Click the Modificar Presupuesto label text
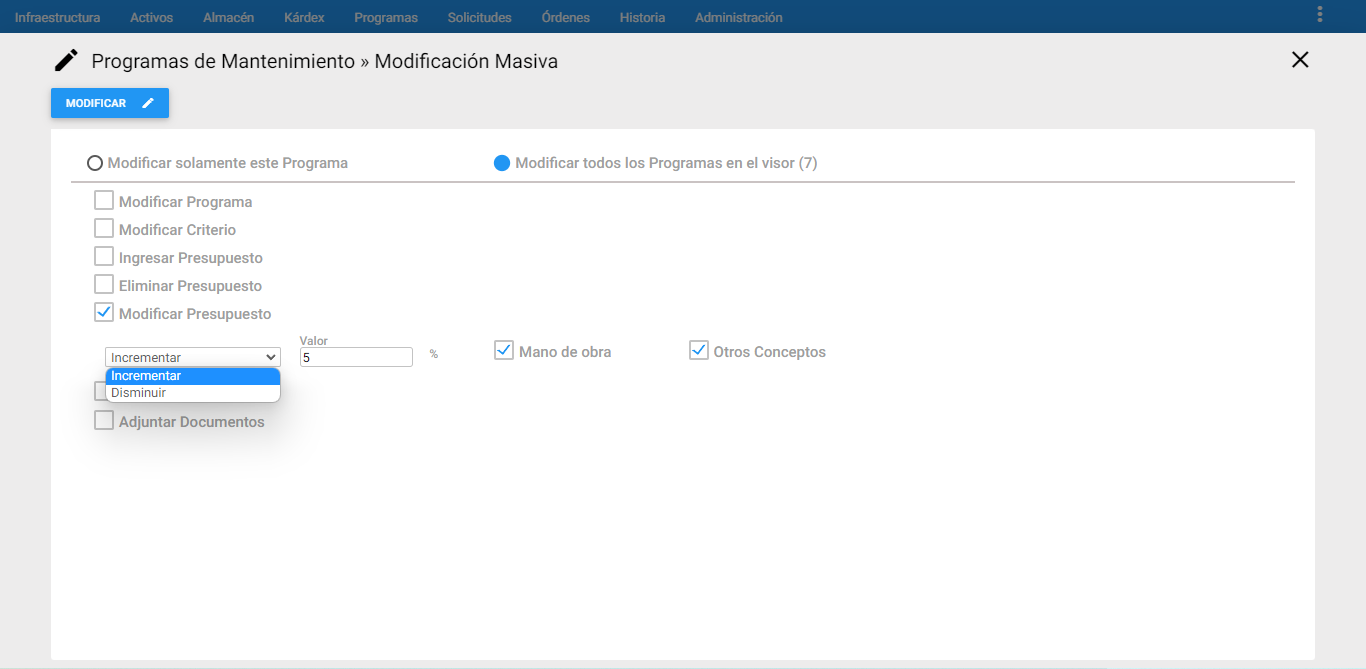1366x669 pixels. coord(195,314)
